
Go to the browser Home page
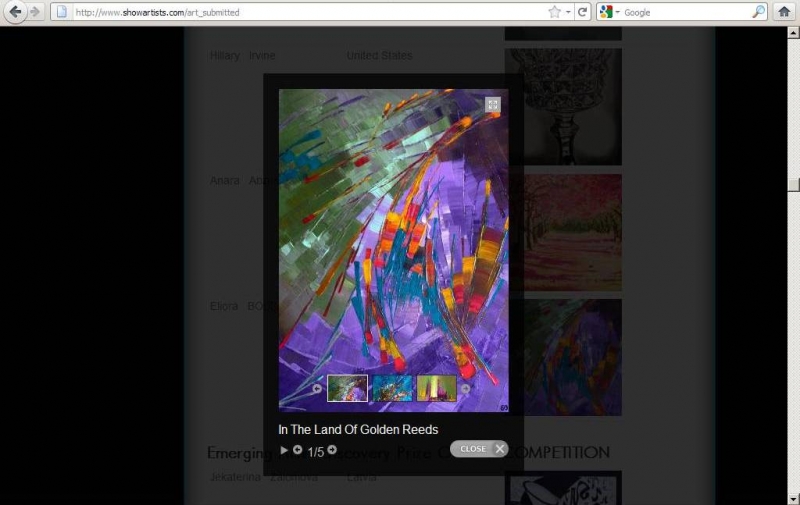[x=785, y=12]
